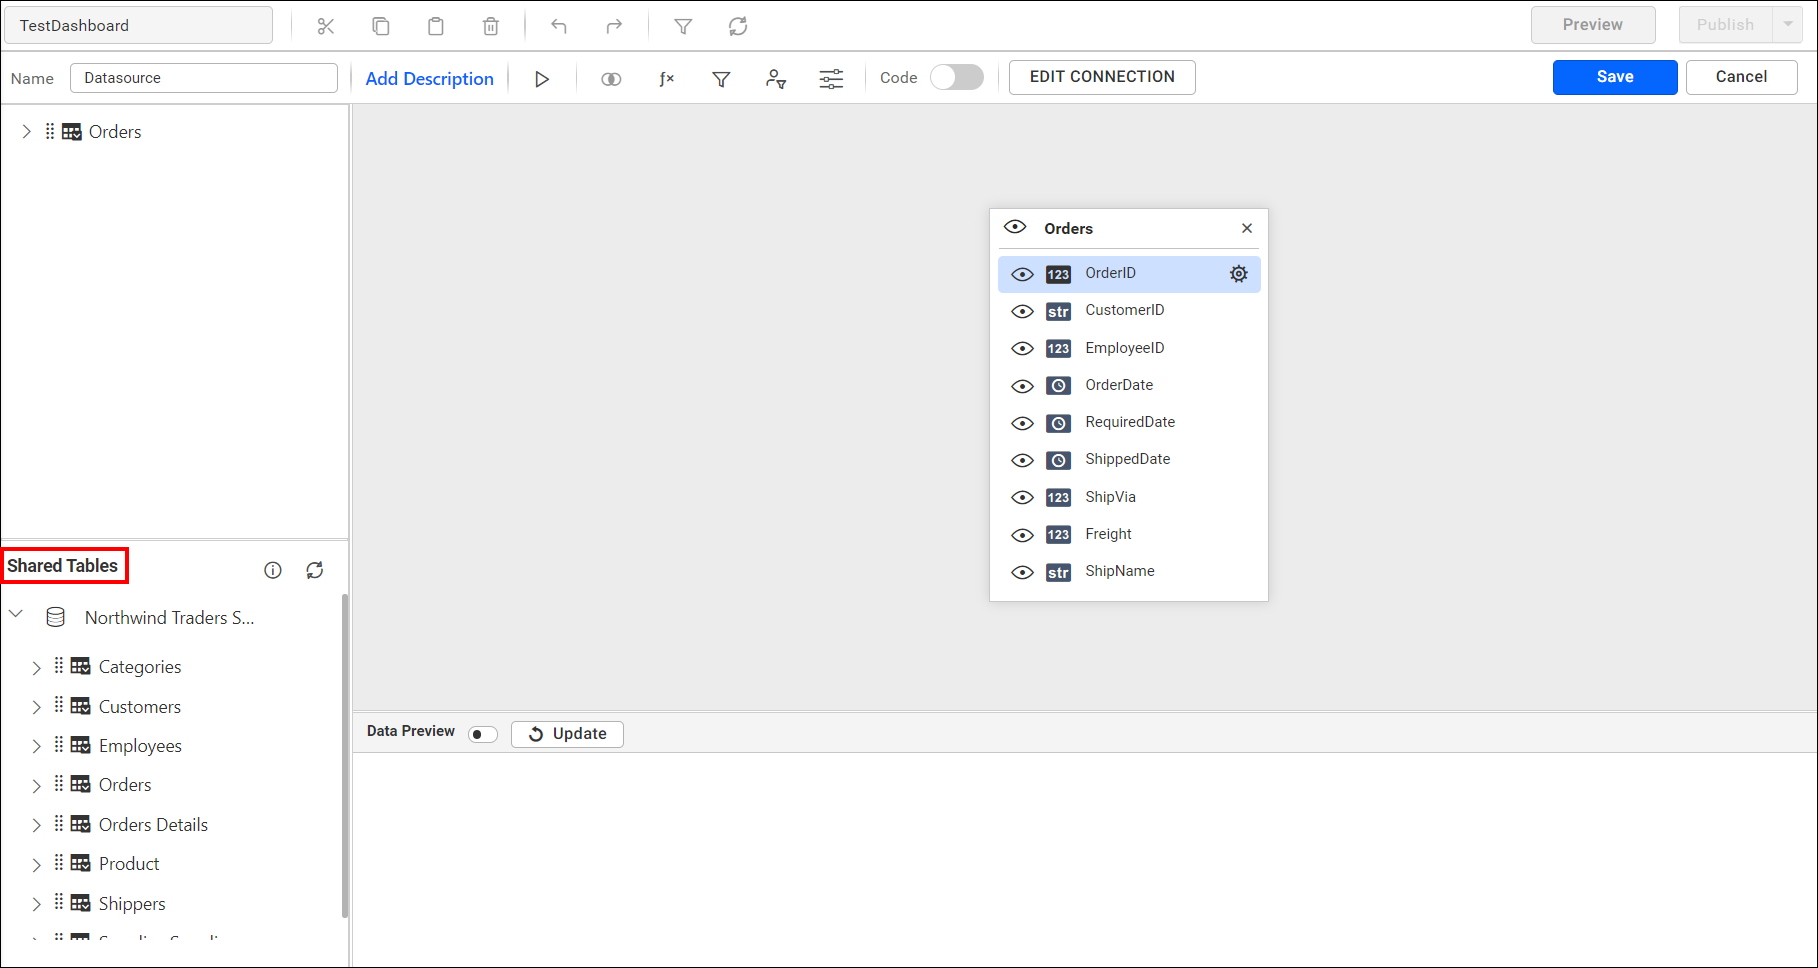This screenshot has width=1818, height=968.
Task: Expand the Shippers table
Action: point(37,904)
